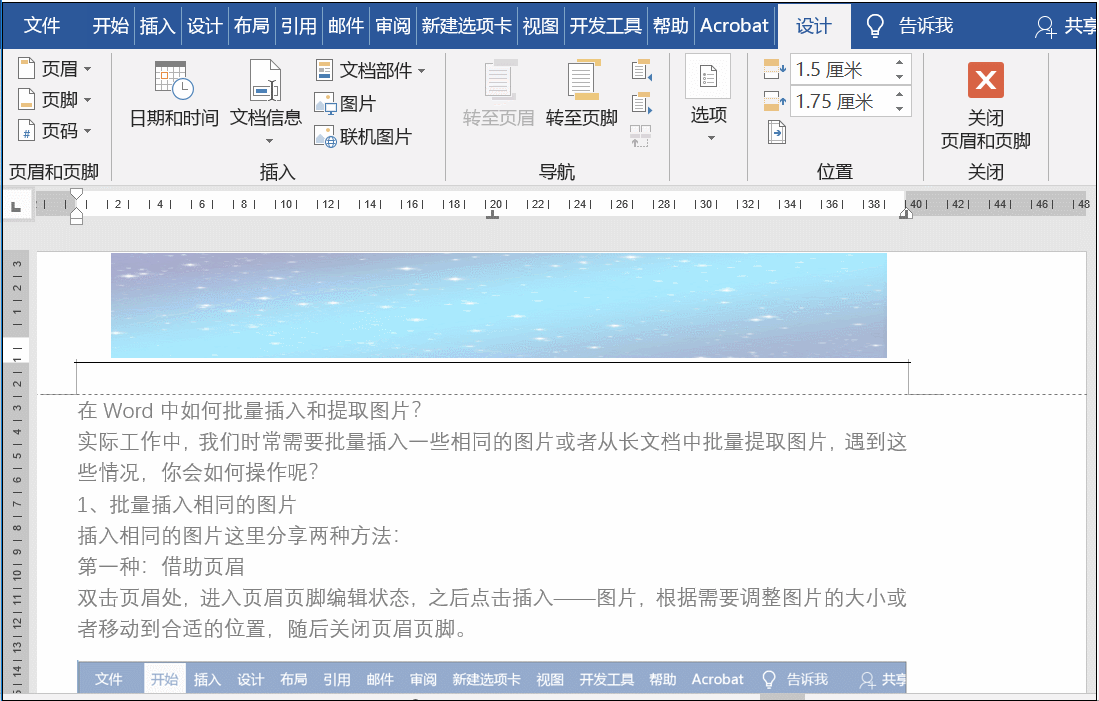Close header and footer with 关闭页眉和页脚
Screen dimensions: 1099x701
pyautogui.click(x=985, y=105)
